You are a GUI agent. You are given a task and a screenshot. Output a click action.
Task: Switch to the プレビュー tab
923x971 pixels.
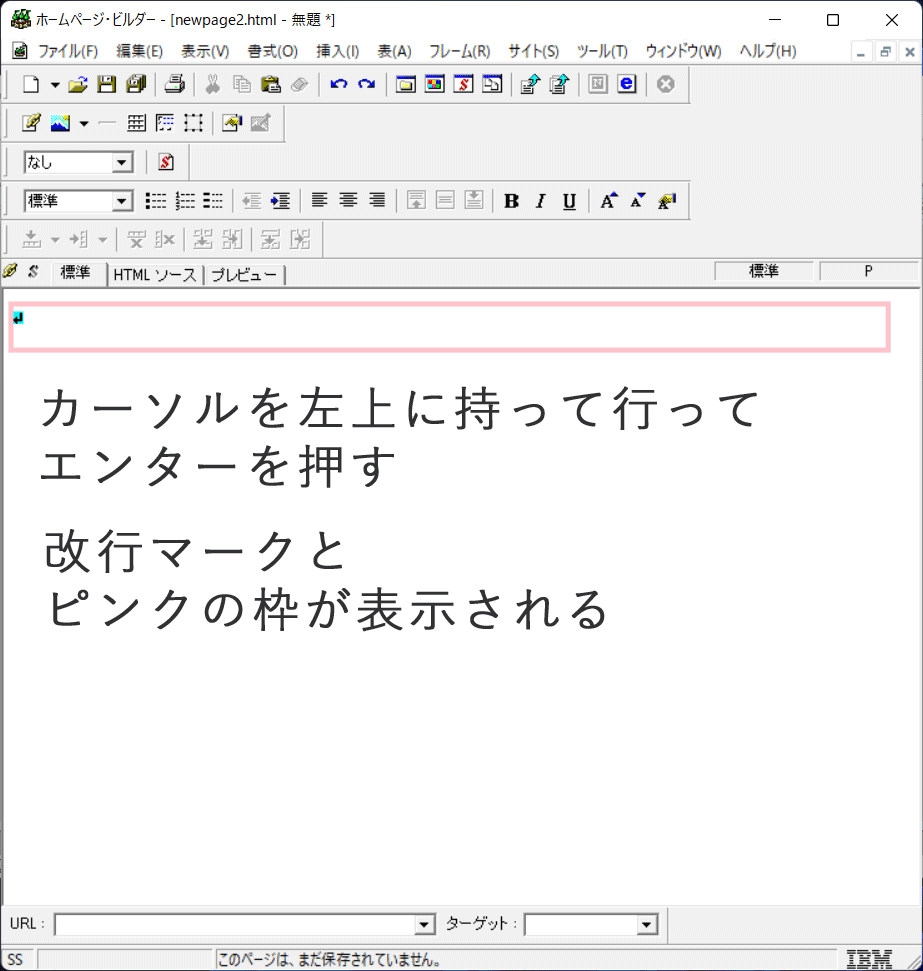244,275
